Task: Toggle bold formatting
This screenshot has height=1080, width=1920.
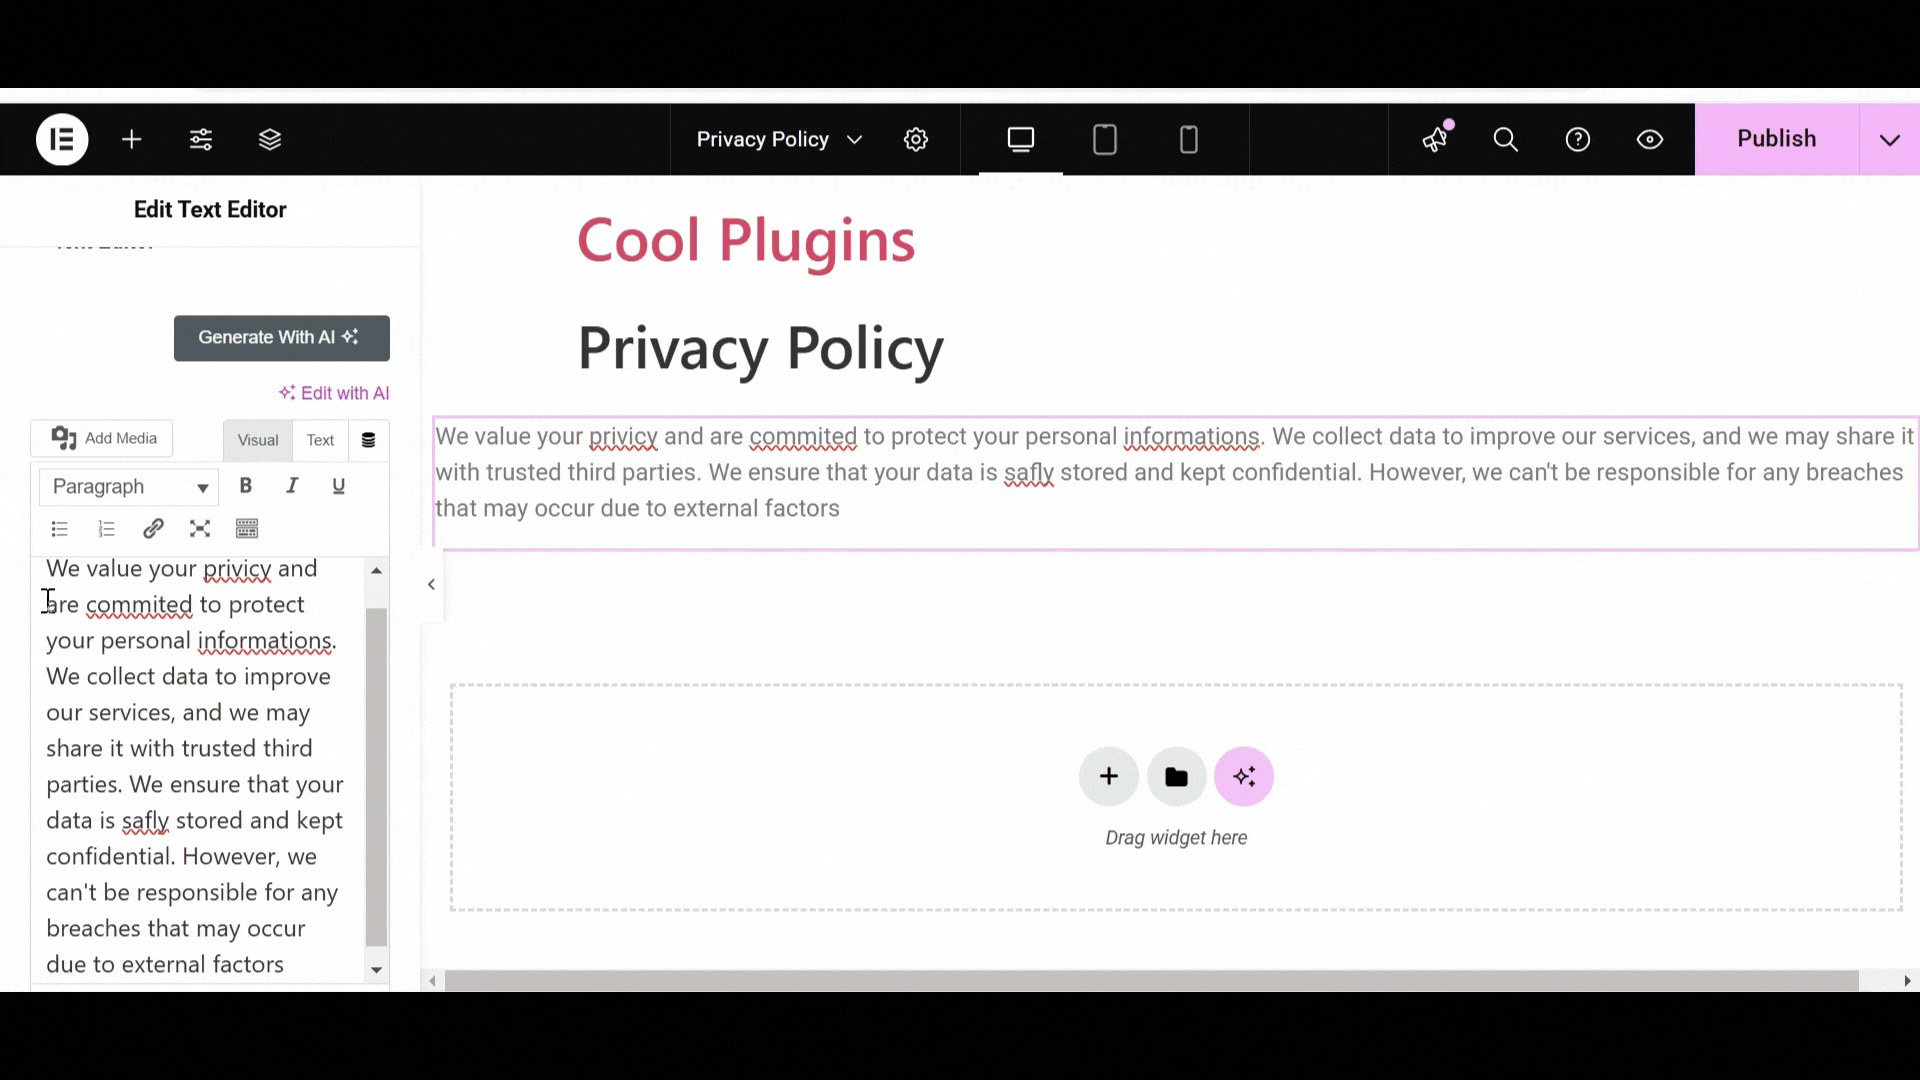Action: tap(245, 486)
